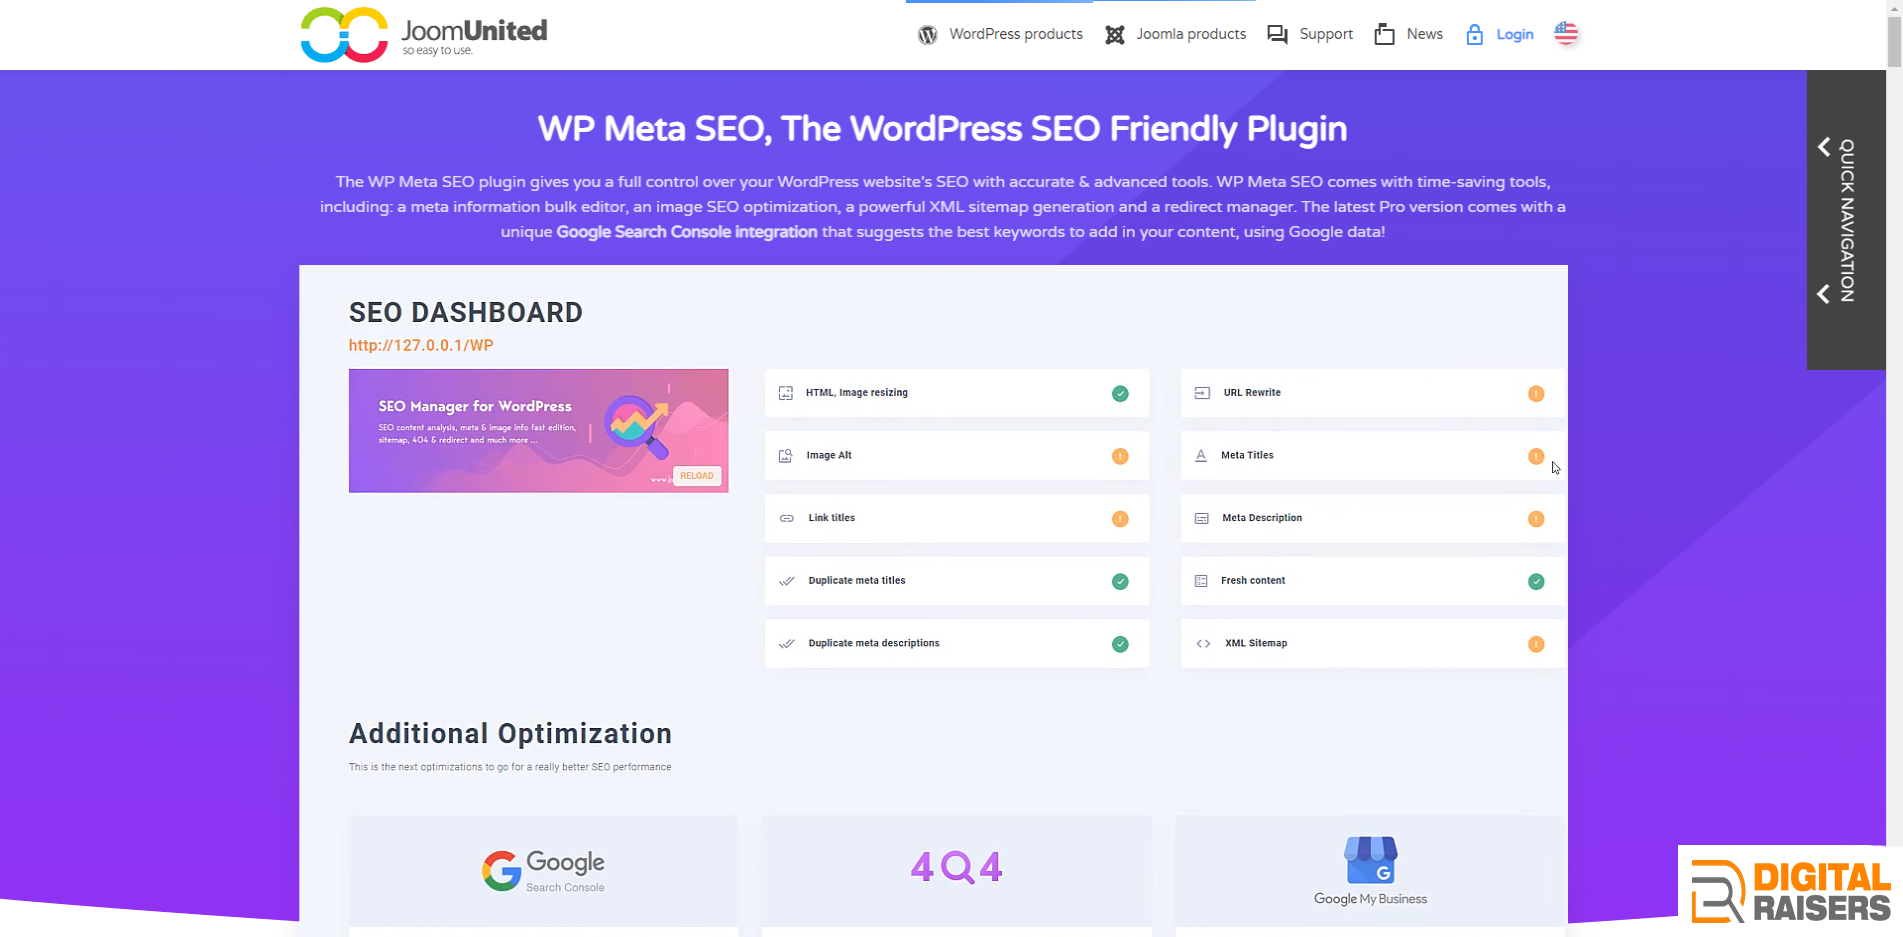
Task: Click the JoomUnited logo
Action: (424, 35)
